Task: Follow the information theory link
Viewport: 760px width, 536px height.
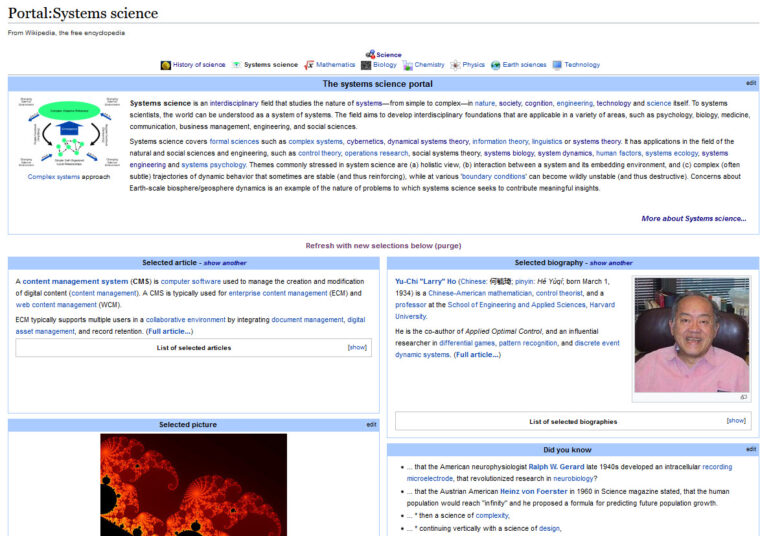Action: click(x=500, y=142)
